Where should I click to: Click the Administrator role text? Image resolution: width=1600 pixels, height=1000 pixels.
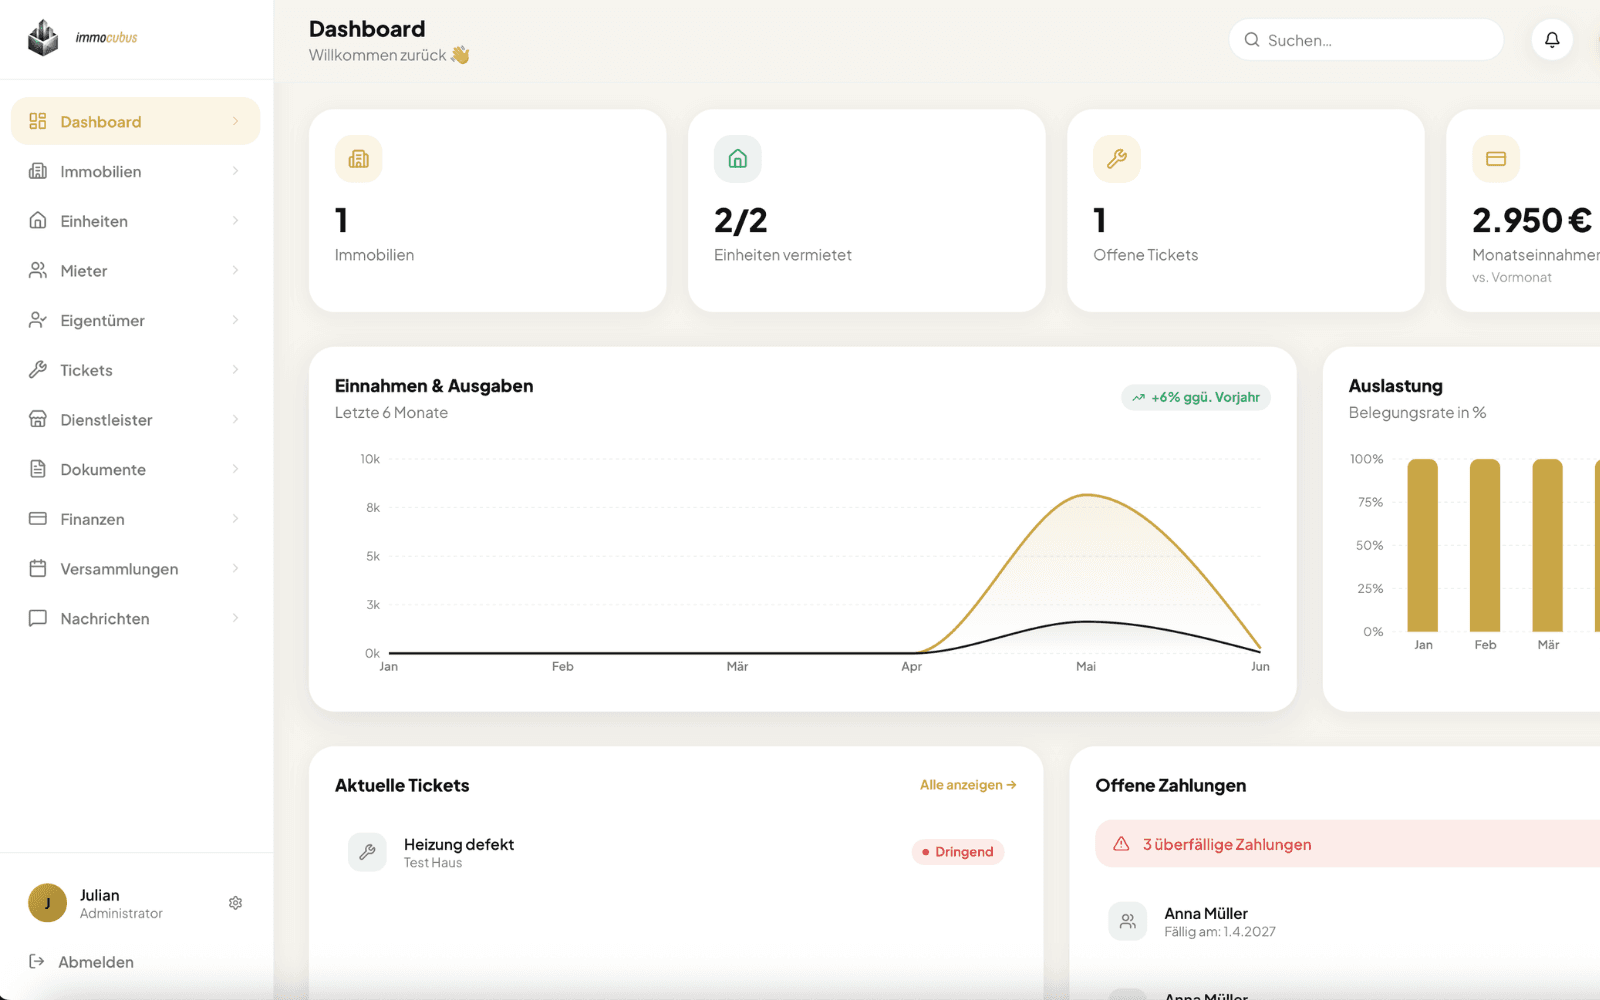tap(121, 914)
